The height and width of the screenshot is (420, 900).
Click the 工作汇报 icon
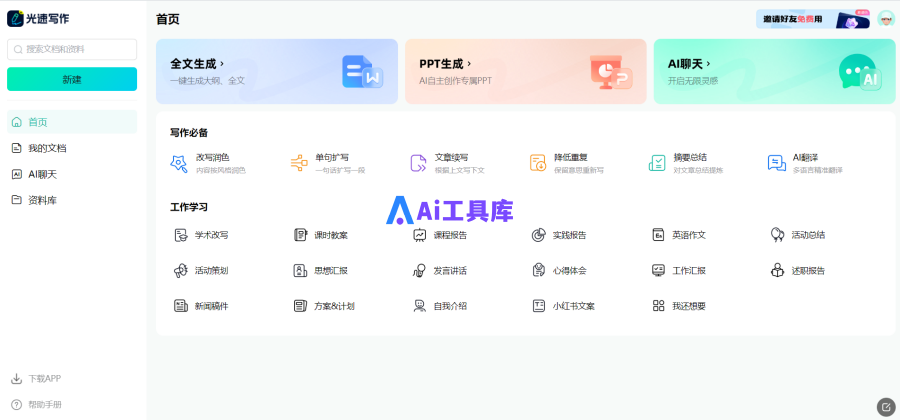point(658,270)
